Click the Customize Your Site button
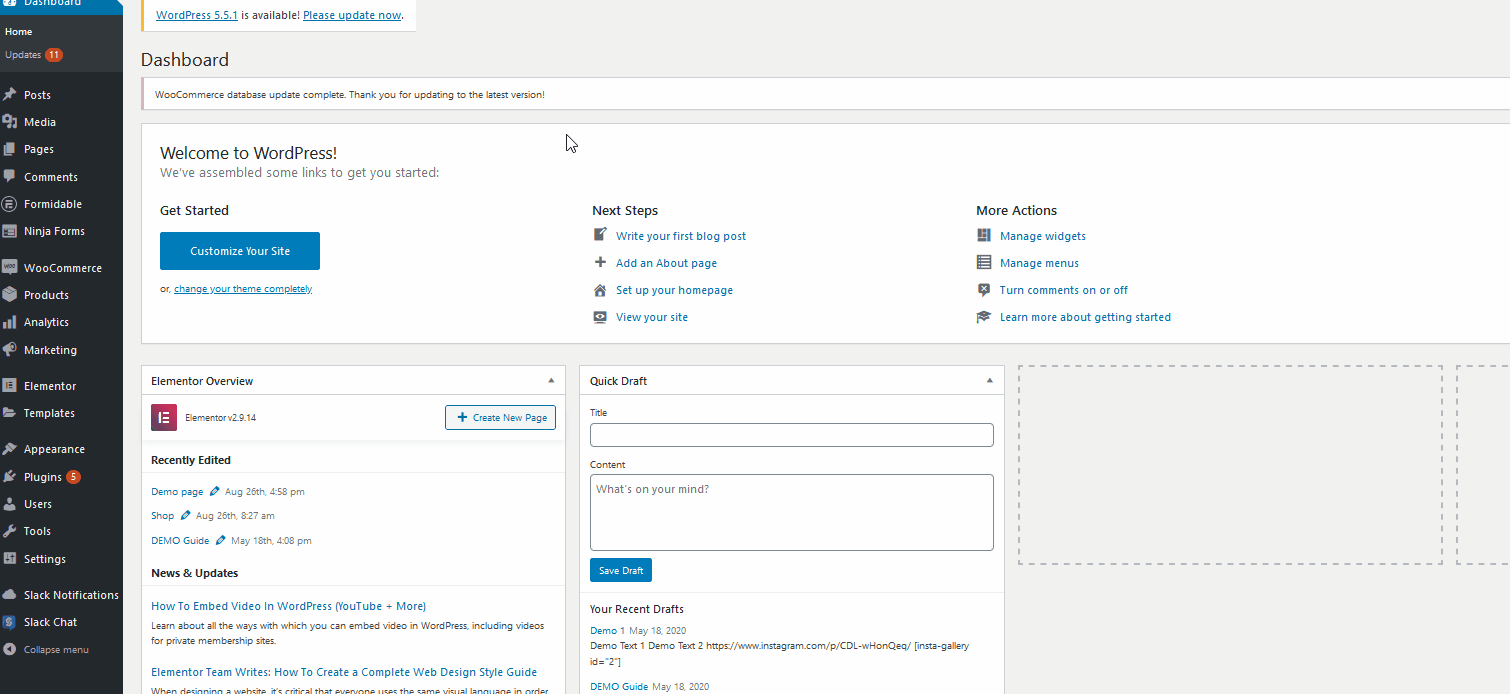 (240, 251)
